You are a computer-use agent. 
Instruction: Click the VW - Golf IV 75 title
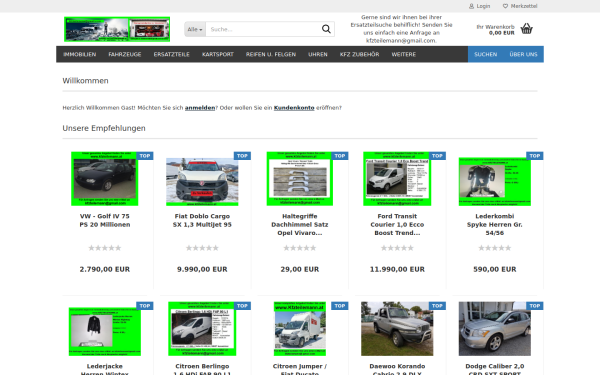point(104,220)
